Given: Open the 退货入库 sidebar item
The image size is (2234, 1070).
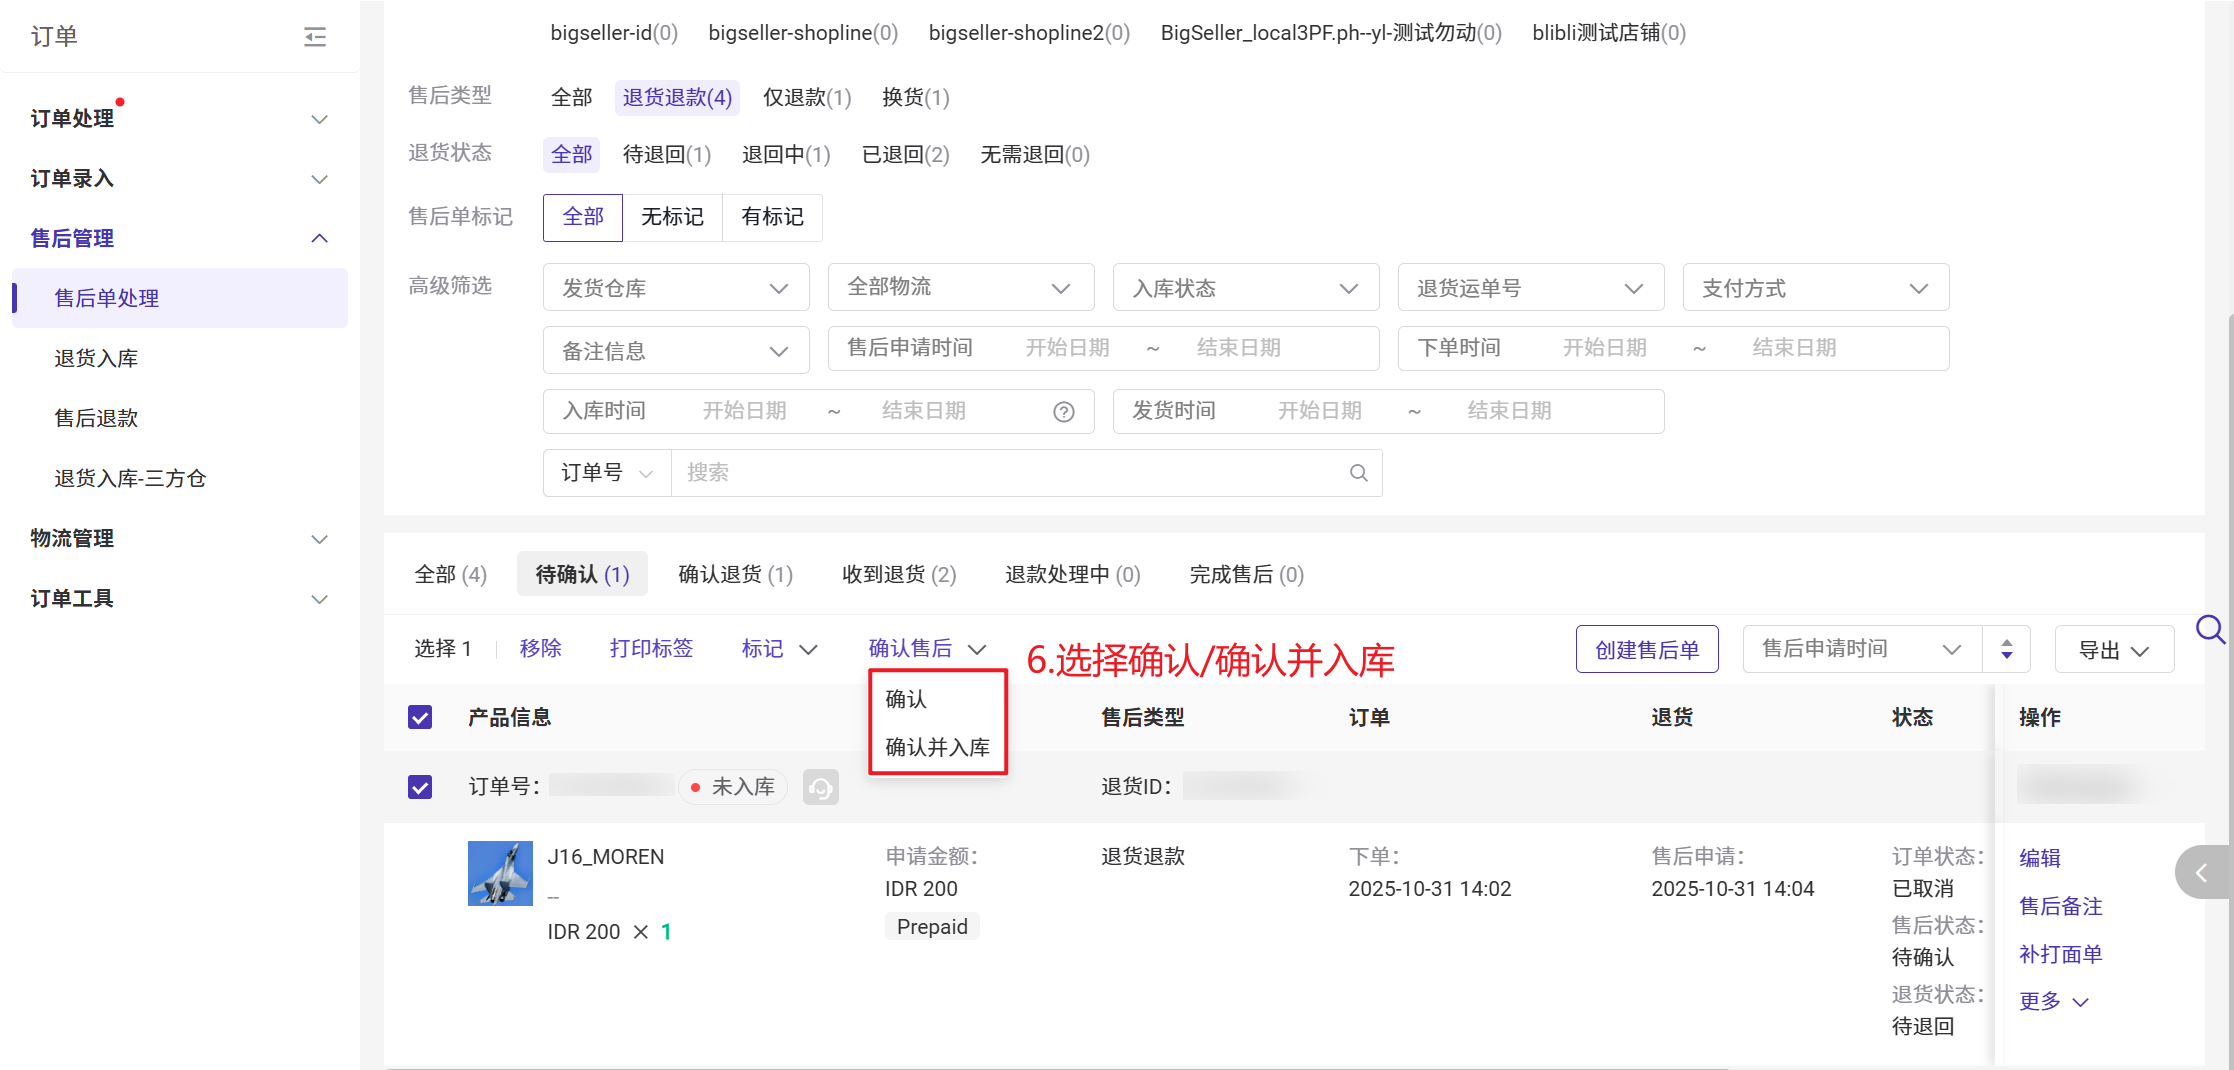Looking at the screenshot, I should click(x=96, y=358).
